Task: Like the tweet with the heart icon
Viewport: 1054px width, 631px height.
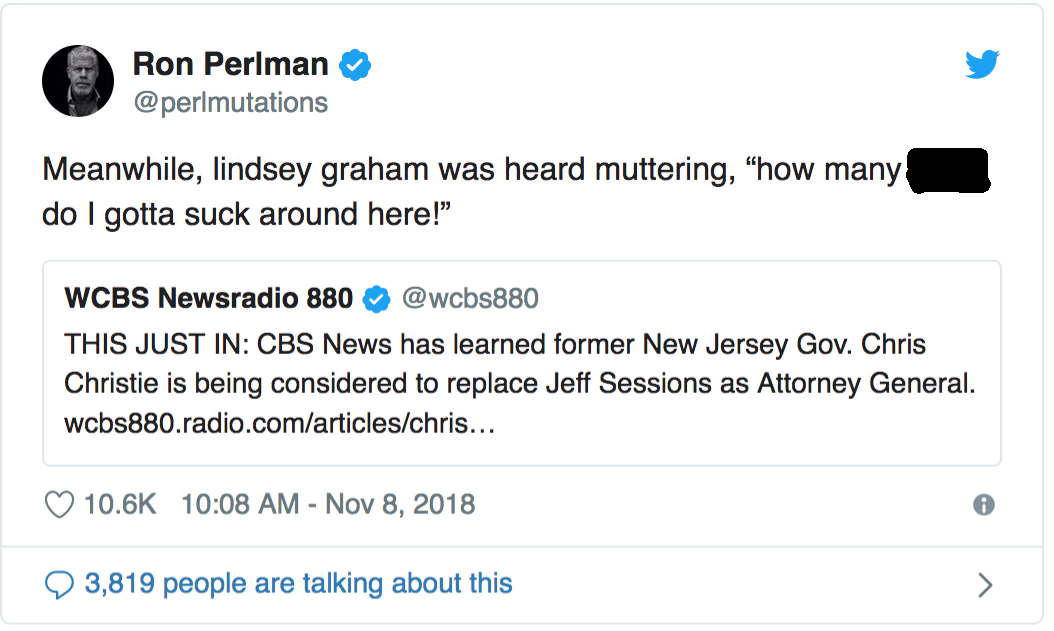Action: (60, 504)
